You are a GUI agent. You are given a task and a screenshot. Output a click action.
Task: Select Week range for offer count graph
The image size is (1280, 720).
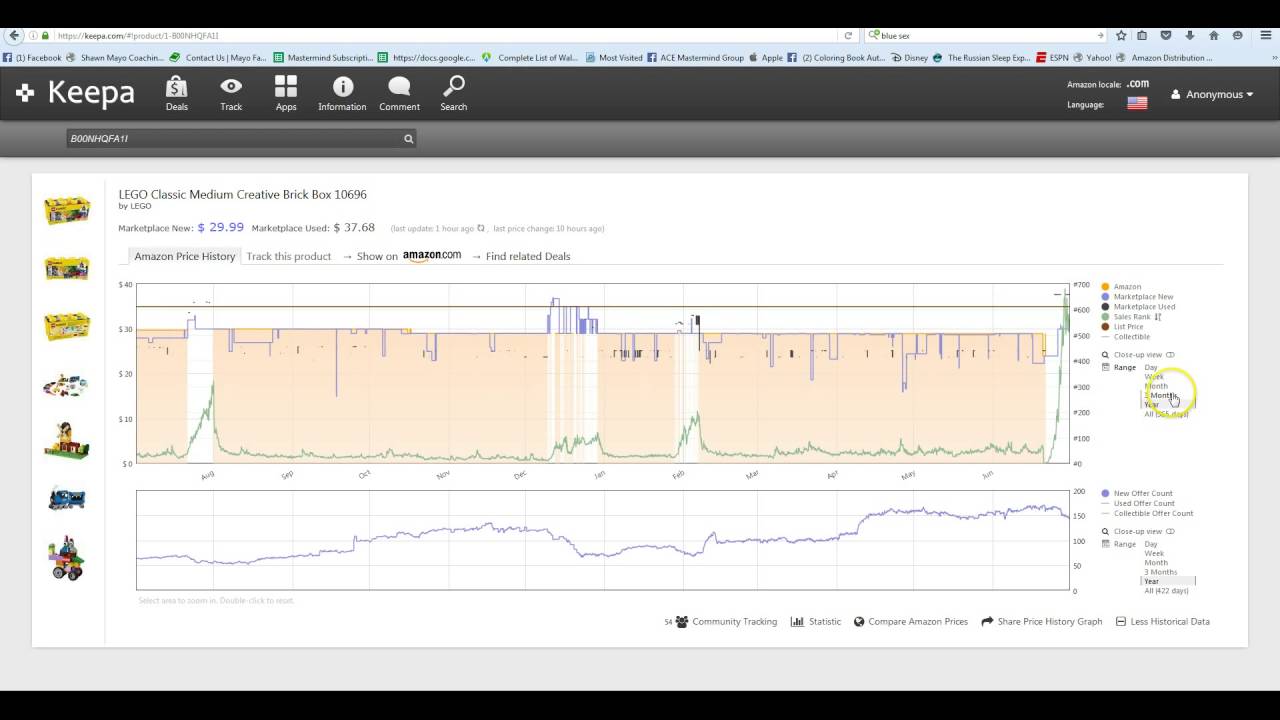(x=1154, y=554)
